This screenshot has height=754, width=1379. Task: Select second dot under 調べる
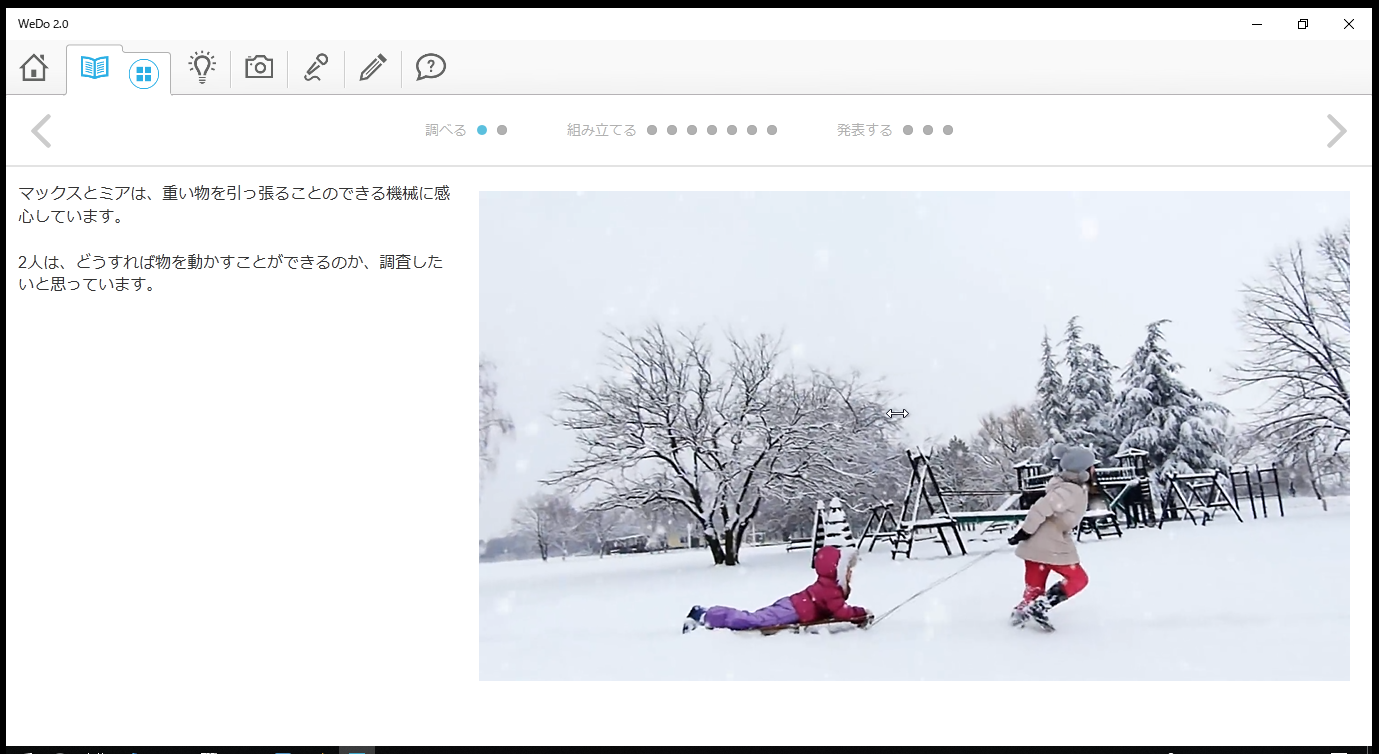click(502, 130)
